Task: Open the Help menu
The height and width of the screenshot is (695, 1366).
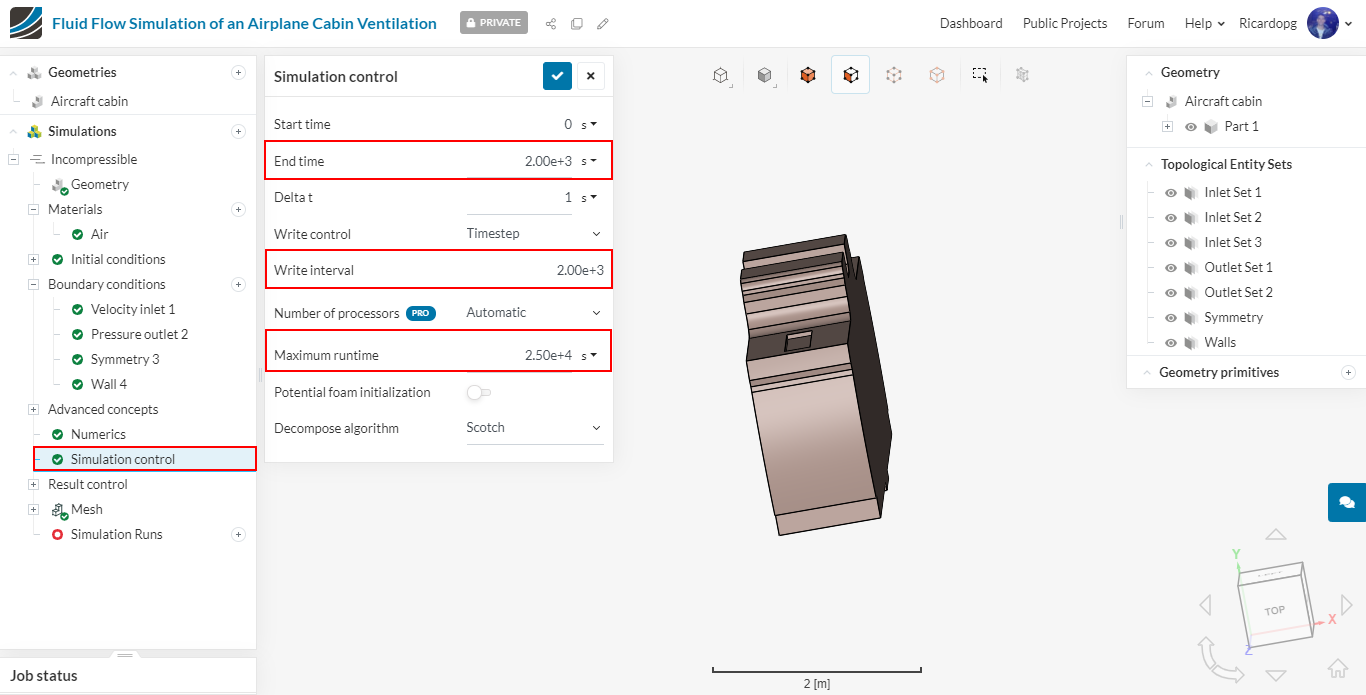Action: (x=1204, y=23)
